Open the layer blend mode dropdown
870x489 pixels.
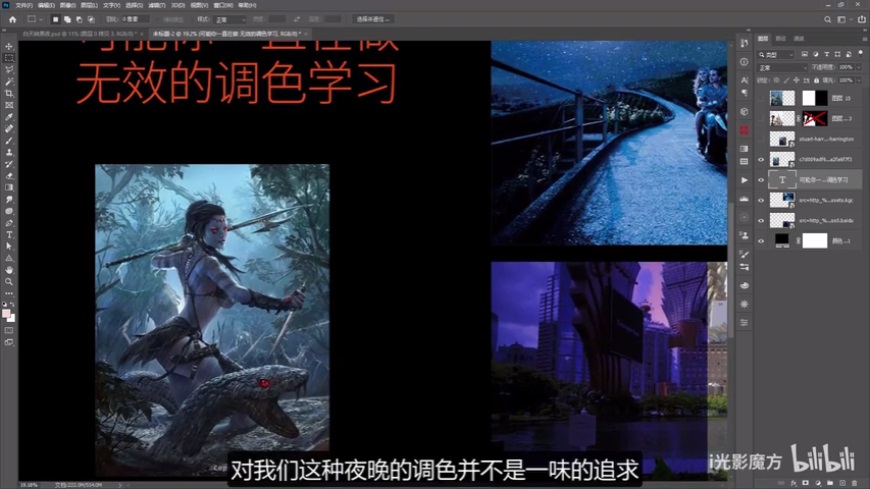[782, 68]
